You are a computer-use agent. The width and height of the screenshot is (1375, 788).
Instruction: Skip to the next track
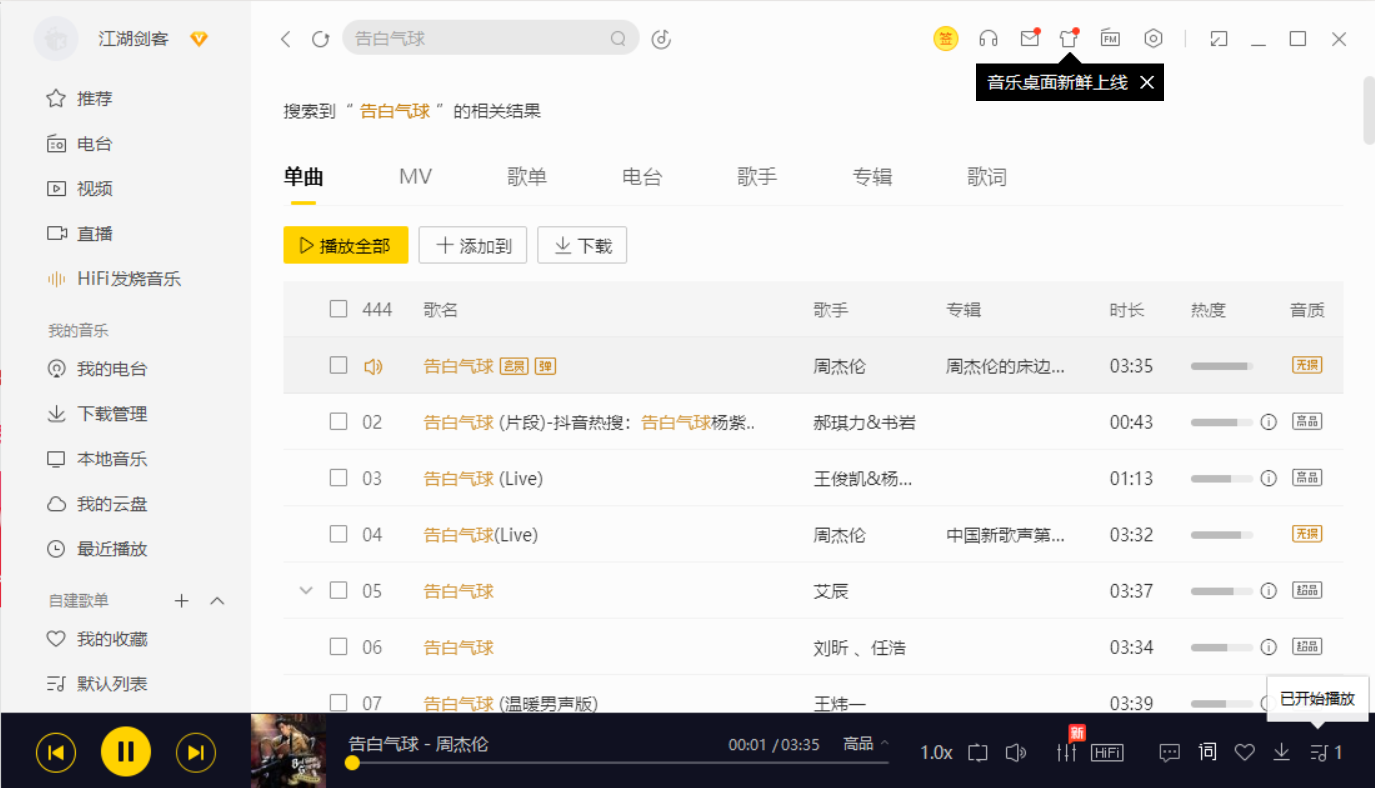pos(196,752)
